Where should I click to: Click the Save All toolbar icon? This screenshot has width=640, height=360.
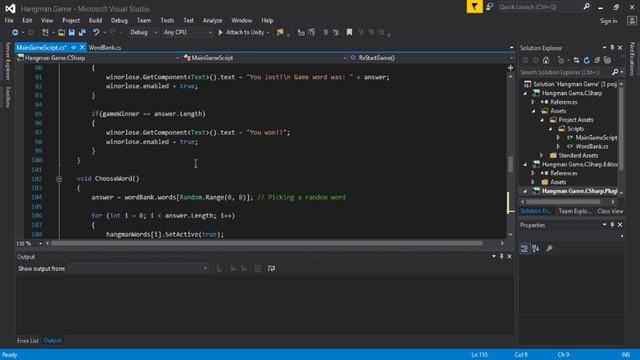[x=82, y=32]
